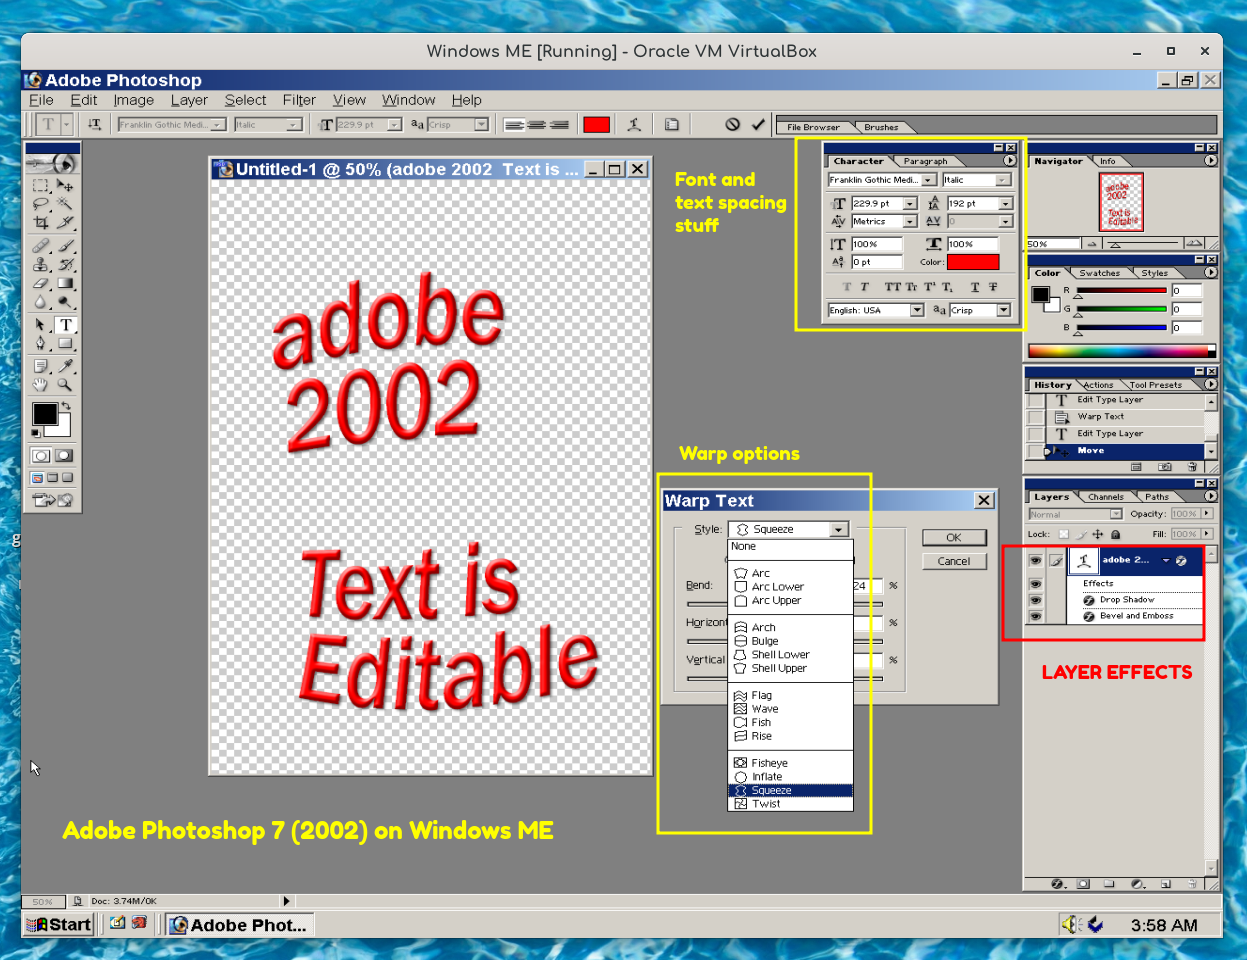Open the Layer menu
Viewport: 1247px width, 960px height.
click(x=189, y=100)
